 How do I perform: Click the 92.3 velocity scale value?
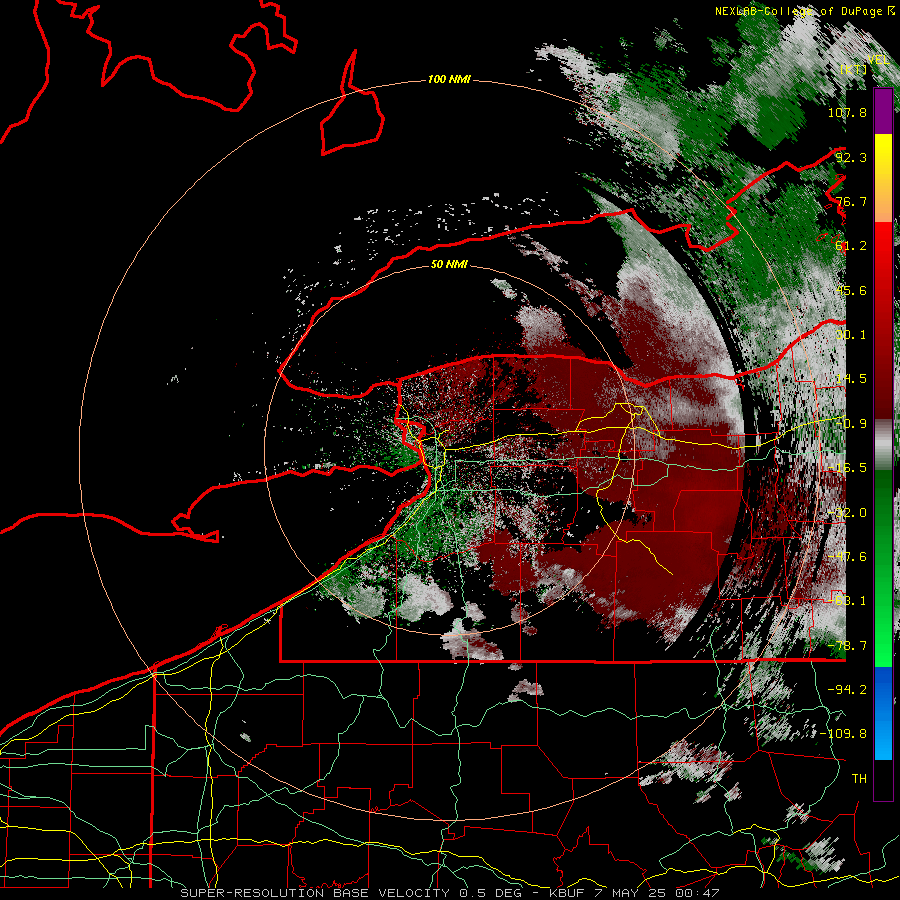point(851,157)
